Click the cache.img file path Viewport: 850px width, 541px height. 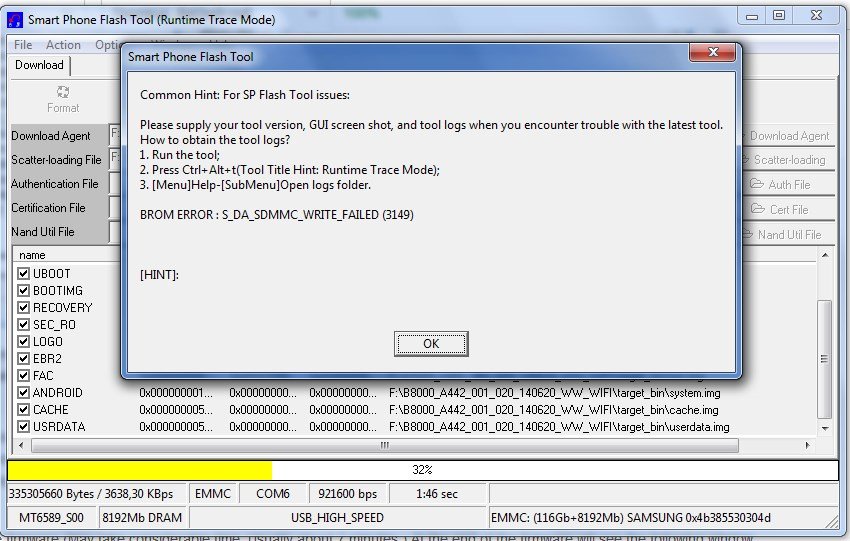pos(553,410)
